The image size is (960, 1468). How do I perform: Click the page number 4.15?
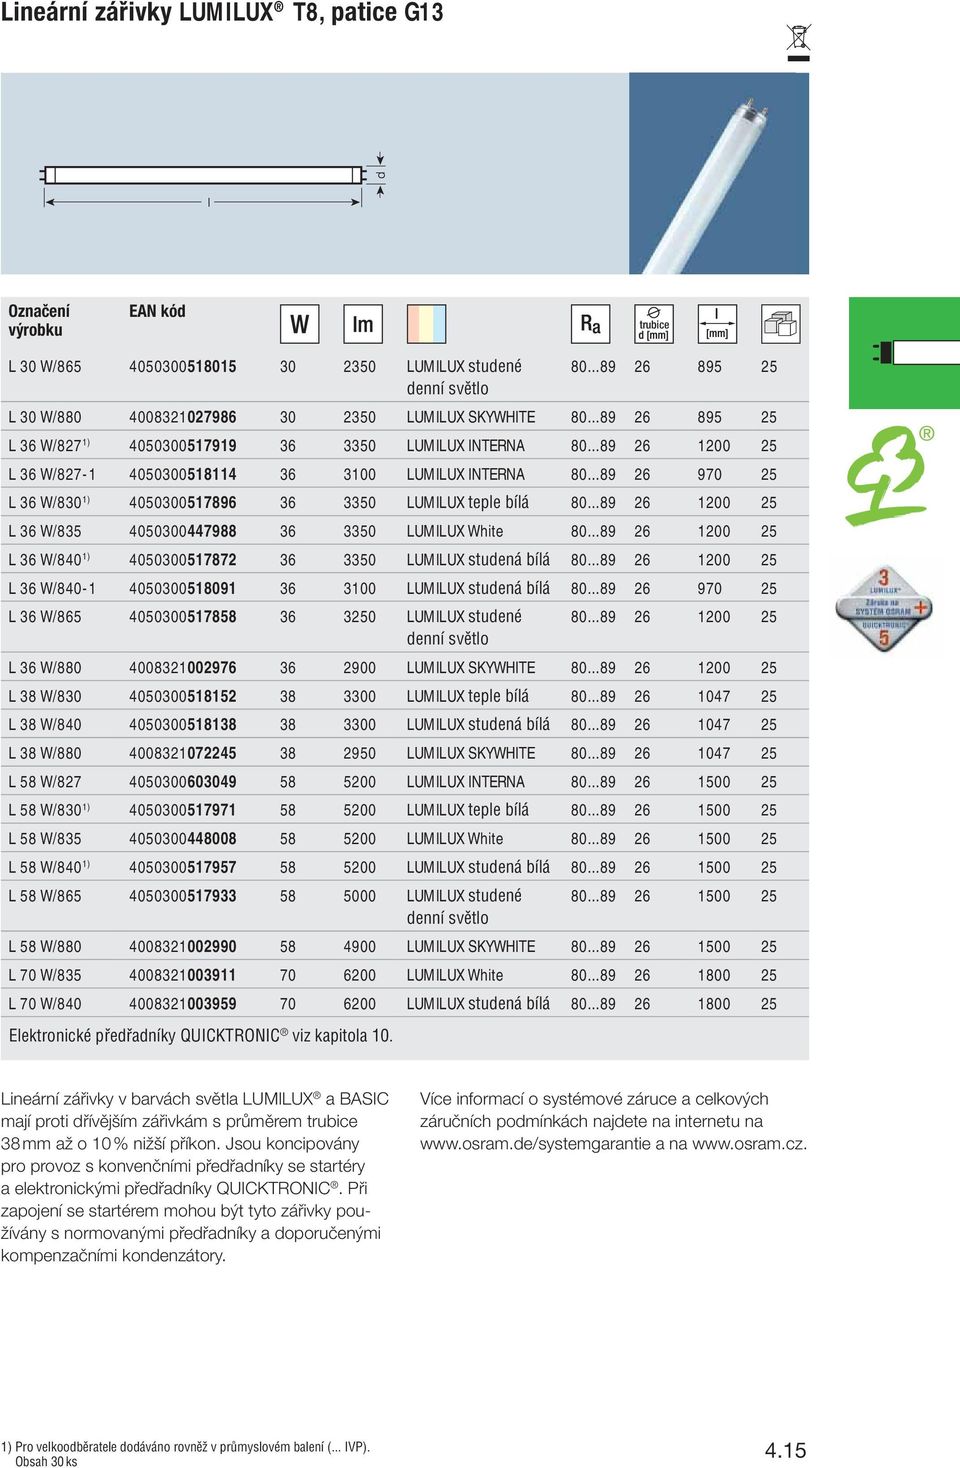pyautogui.click(x=786, y=1450)
